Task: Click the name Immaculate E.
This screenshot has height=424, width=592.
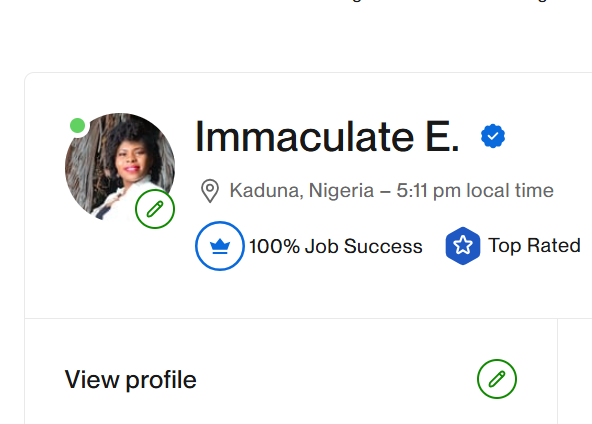Action: (x=327, y=136)
